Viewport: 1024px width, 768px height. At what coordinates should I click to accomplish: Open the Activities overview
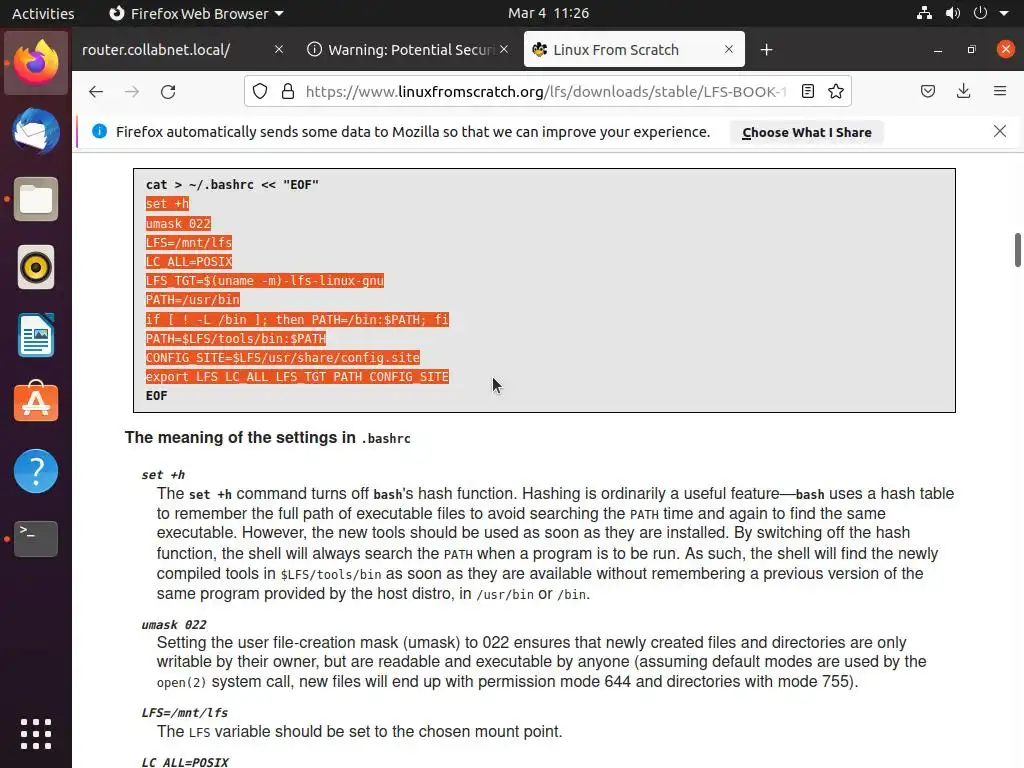(43, 13)
